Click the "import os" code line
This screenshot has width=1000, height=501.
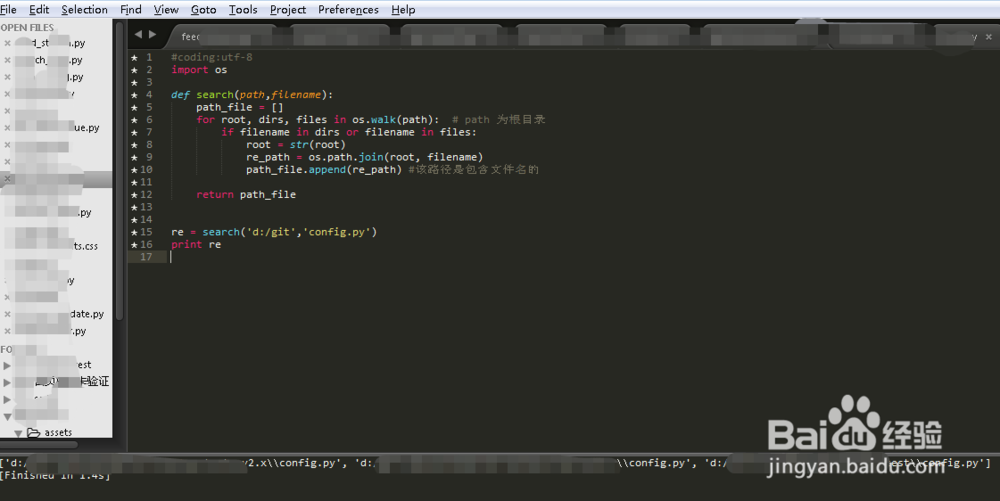[x=199, y=70]
